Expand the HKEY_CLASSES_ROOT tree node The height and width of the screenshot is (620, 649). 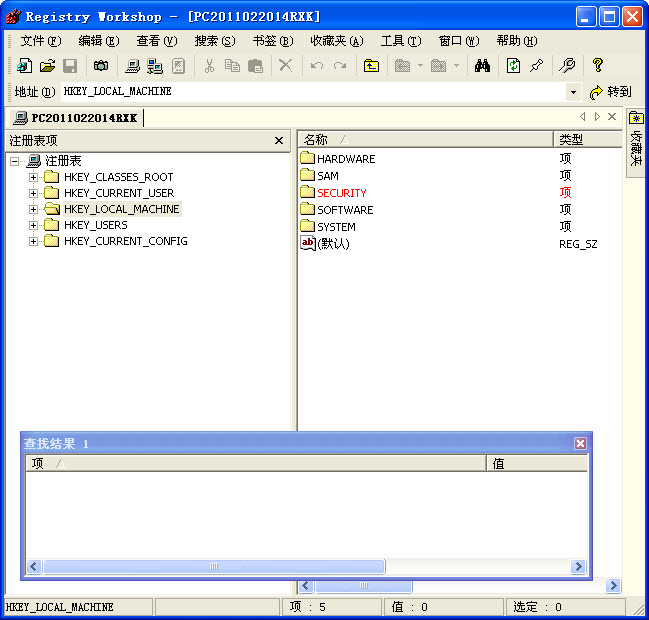coord(33,177)
